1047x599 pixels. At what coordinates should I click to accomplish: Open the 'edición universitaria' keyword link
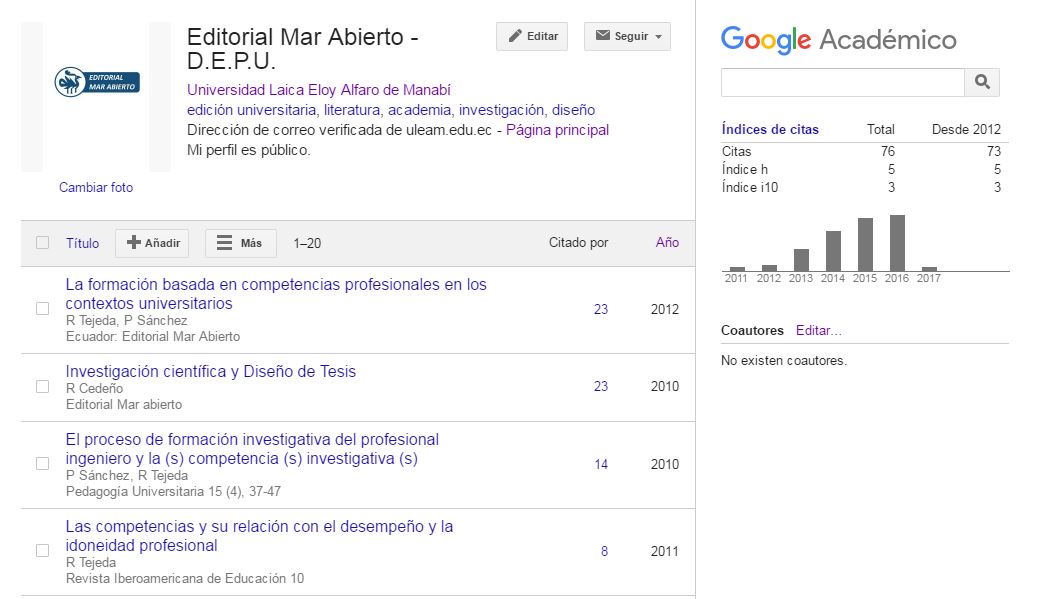click(x=240, y=110)
